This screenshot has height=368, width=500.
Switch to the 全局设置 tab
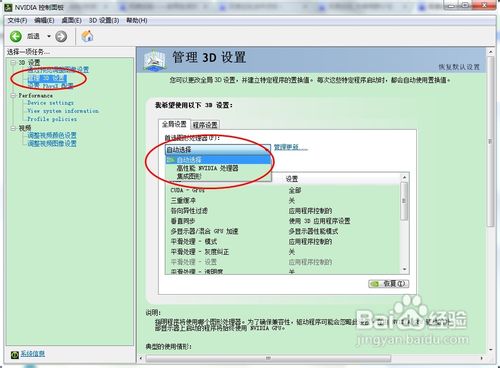(x=174, y=124)
